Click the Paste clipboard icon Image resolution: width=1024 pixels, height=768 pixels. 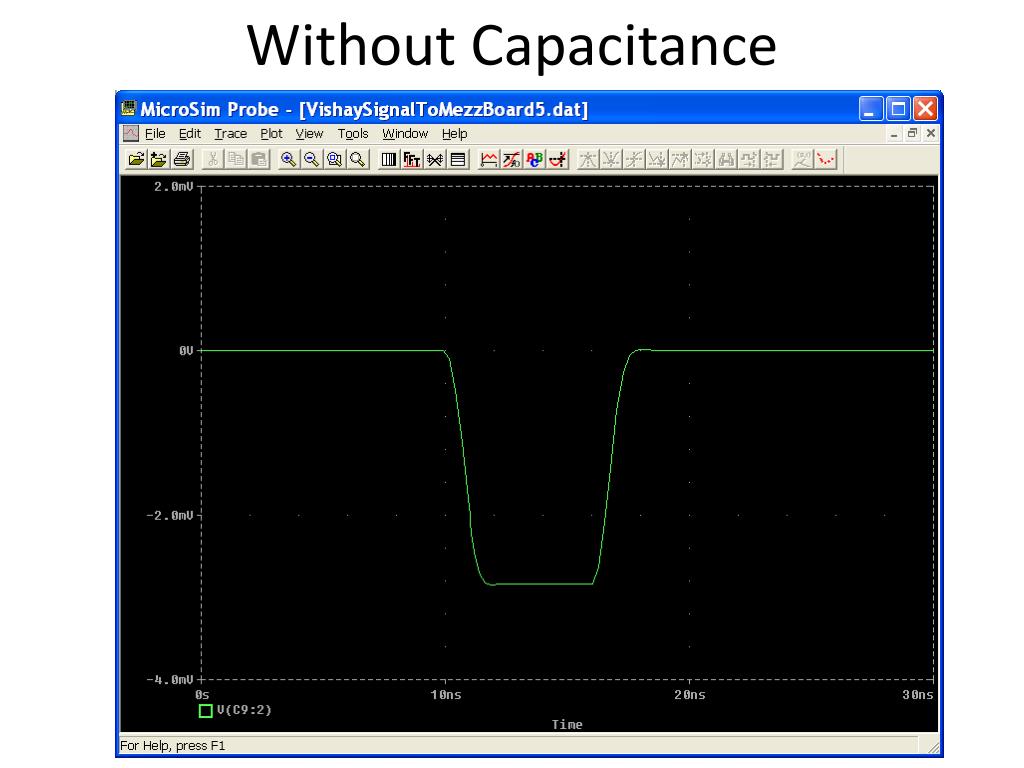(259, 159)
